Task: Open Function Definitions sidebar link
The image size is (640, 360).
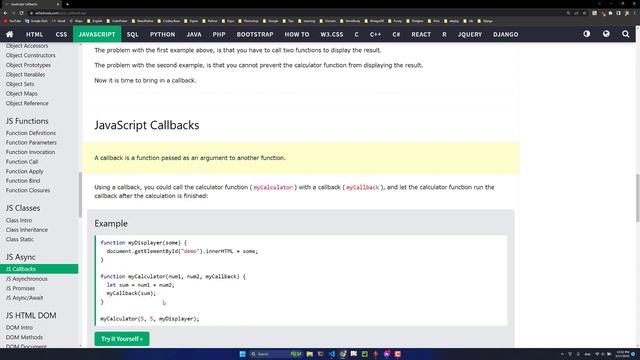Action: (31, 133)
